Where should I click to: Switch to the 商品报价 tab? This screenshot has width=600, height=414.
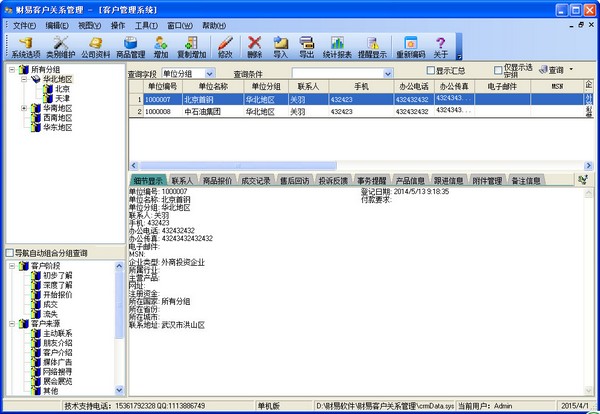pyautogui.click(x=217, y=180)
